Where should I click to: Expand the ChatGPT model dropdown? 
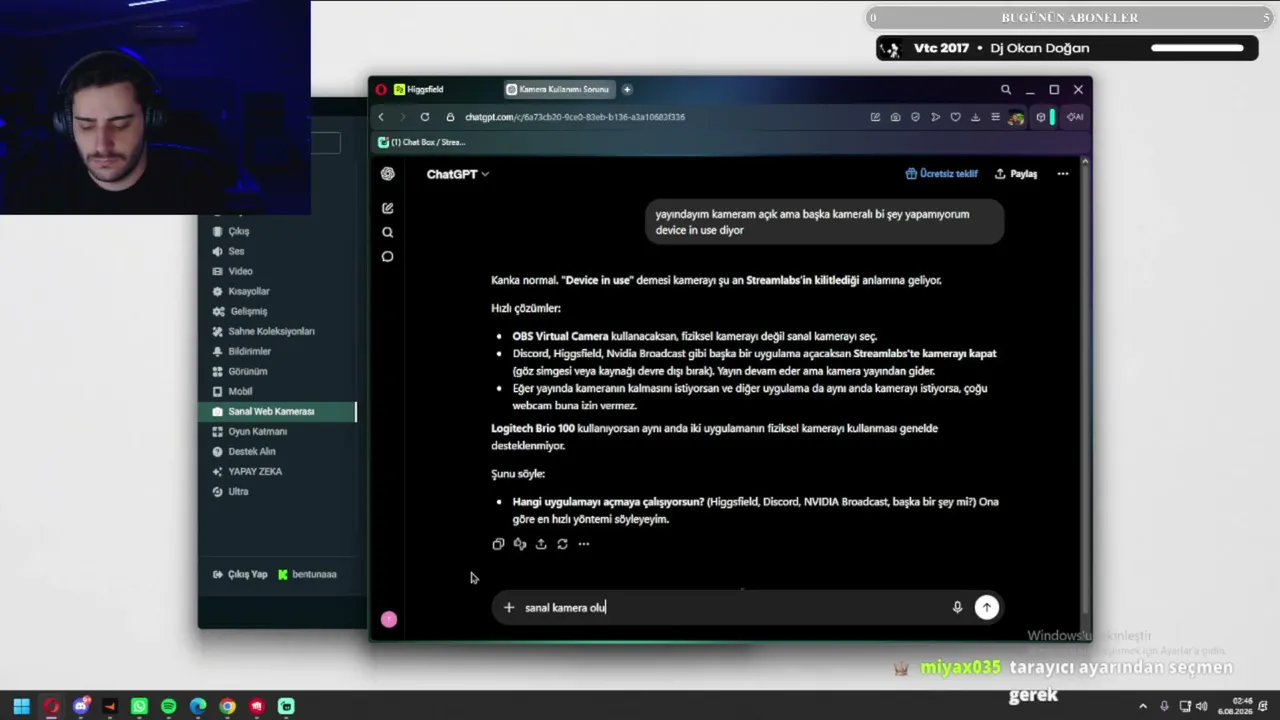click(458, 174)
